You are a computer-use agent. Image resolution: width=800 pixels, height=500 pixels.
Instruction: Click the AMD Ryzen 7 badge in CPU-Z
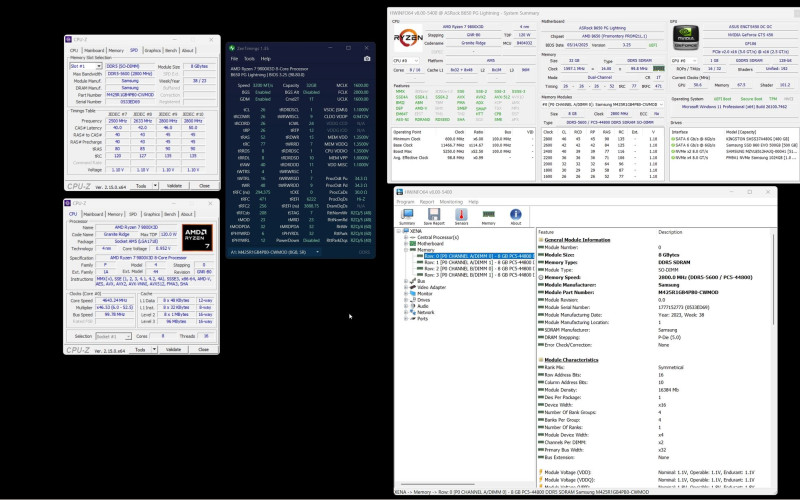point(197,237)
